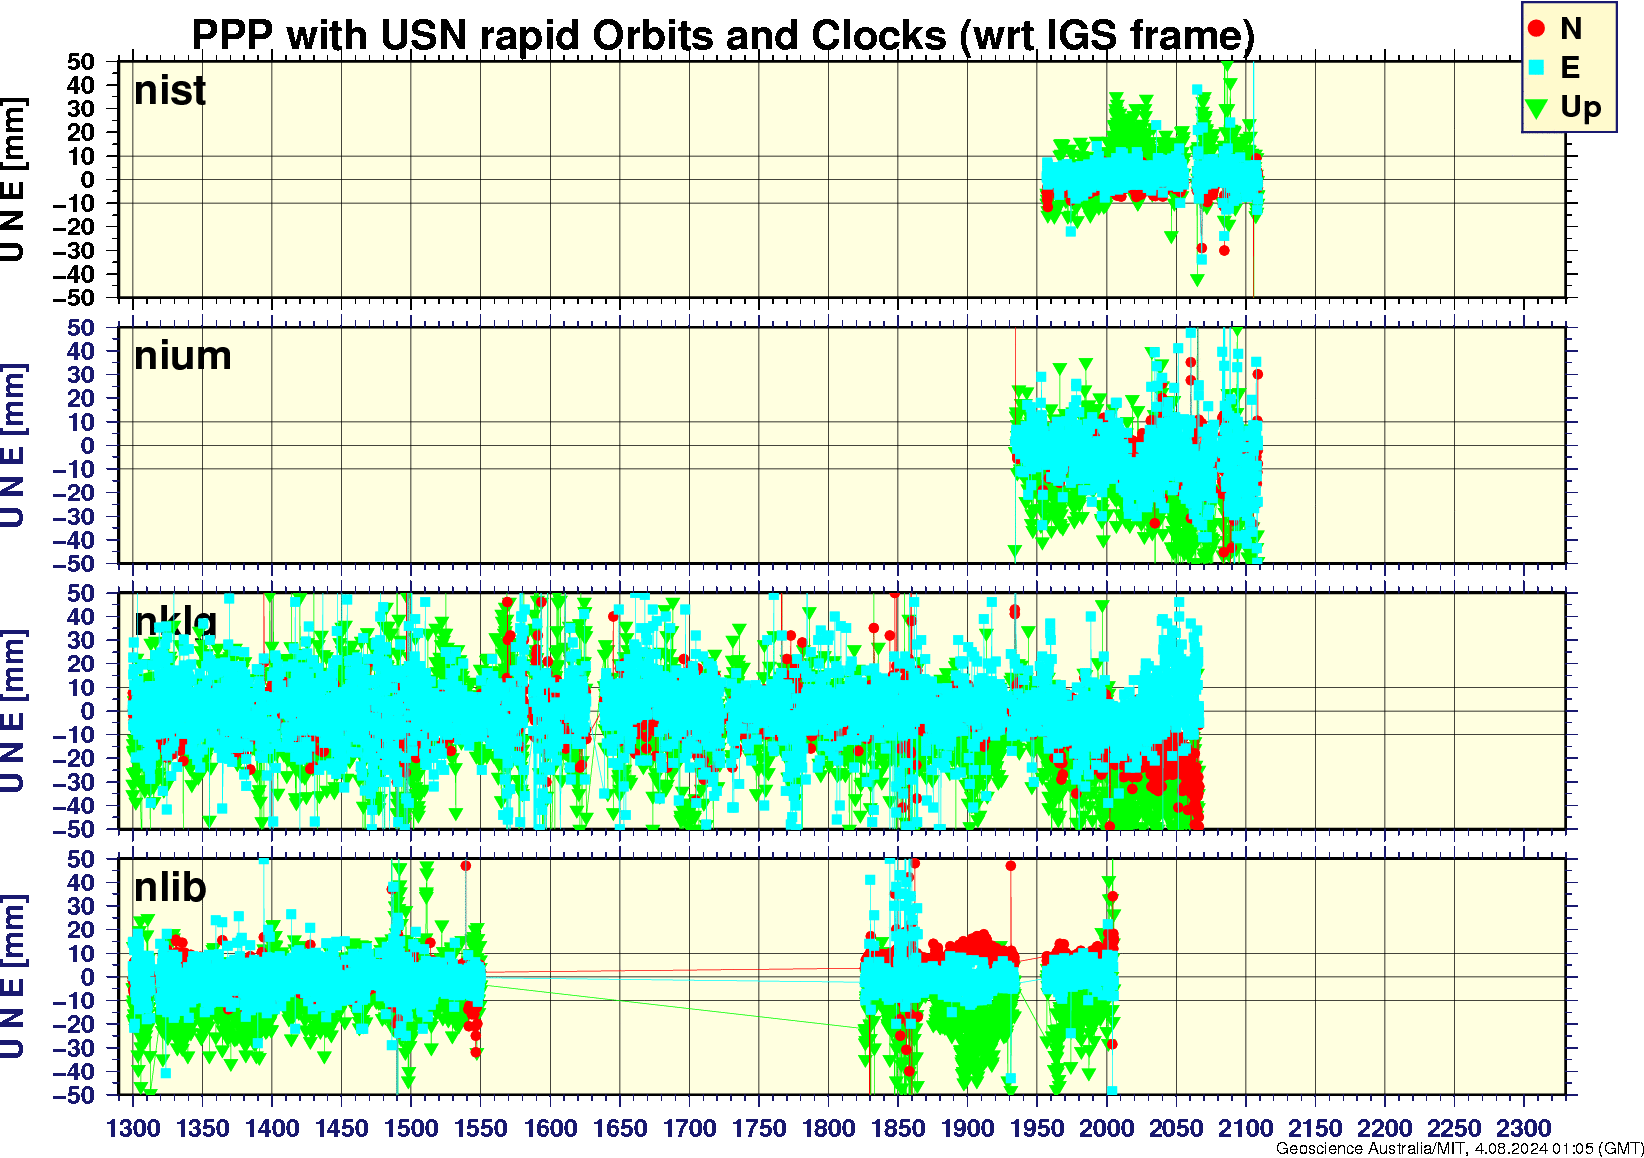Click the 50 tick label of nist panel
Viewport: 1644px width, 1158px height.
(82, 62)
